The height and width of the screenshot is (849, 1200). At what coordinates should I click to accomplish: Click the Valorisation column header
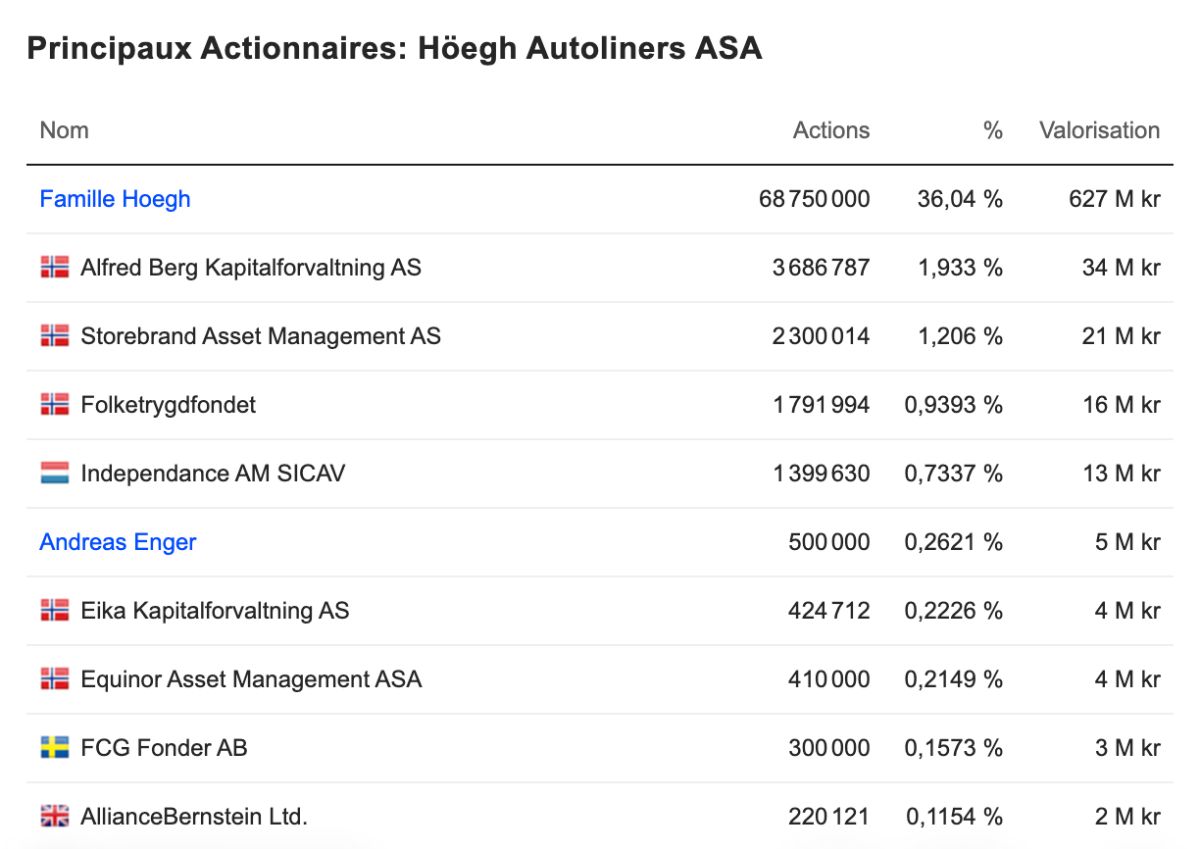tap(1099, 130)
